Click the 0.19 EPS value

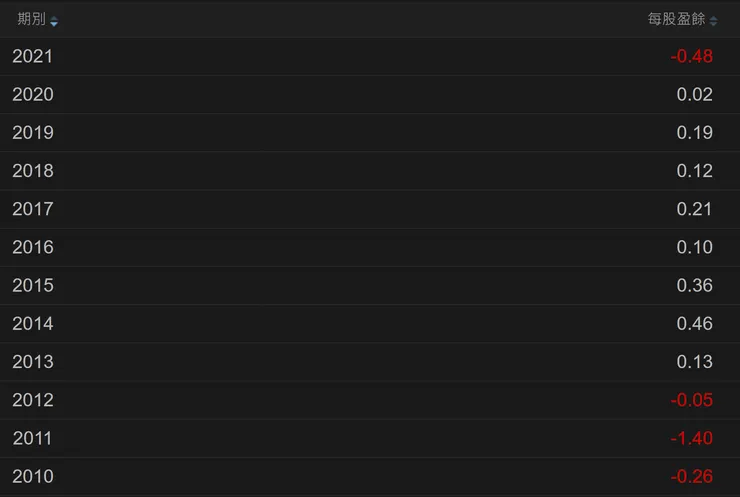695,133
